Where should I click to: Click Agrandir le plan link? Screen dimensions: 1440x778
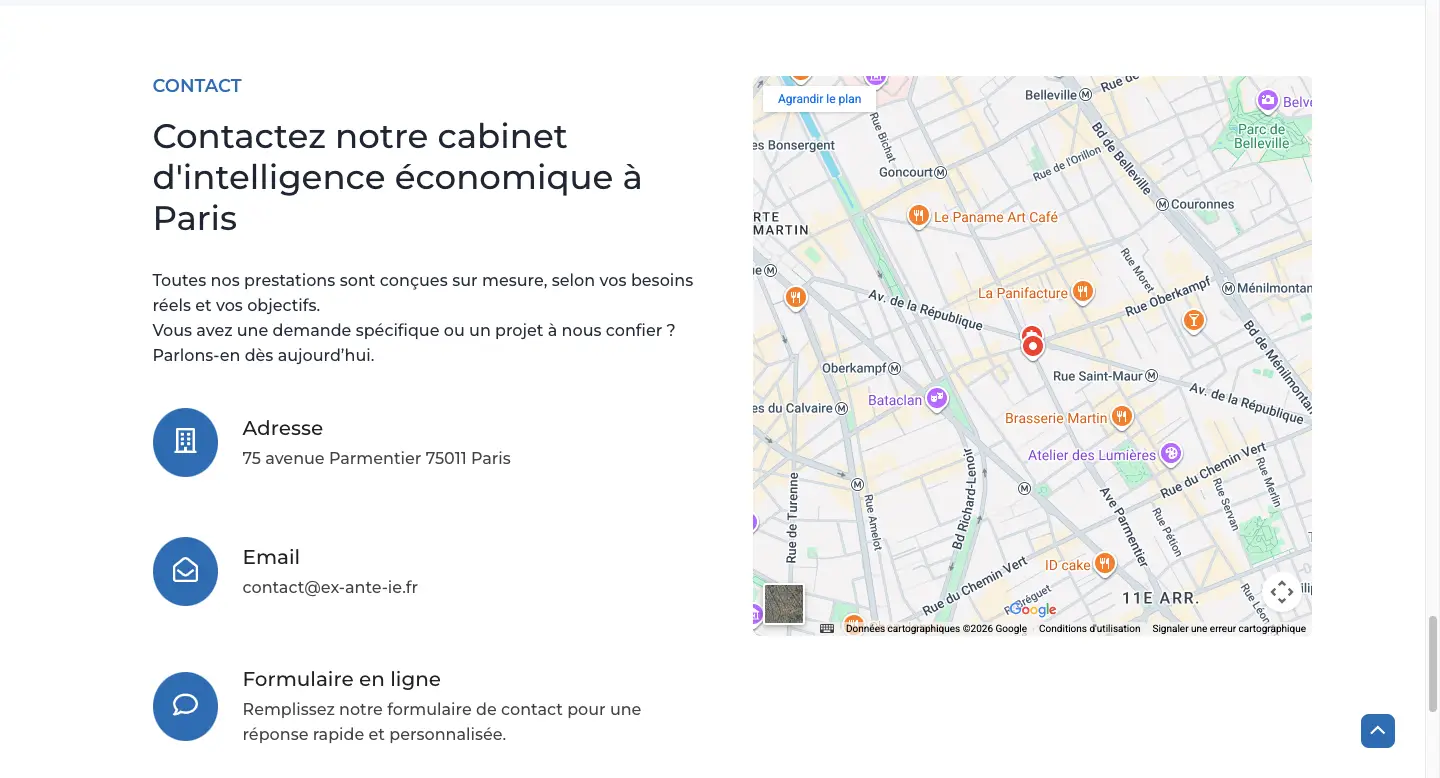[819, 99]
